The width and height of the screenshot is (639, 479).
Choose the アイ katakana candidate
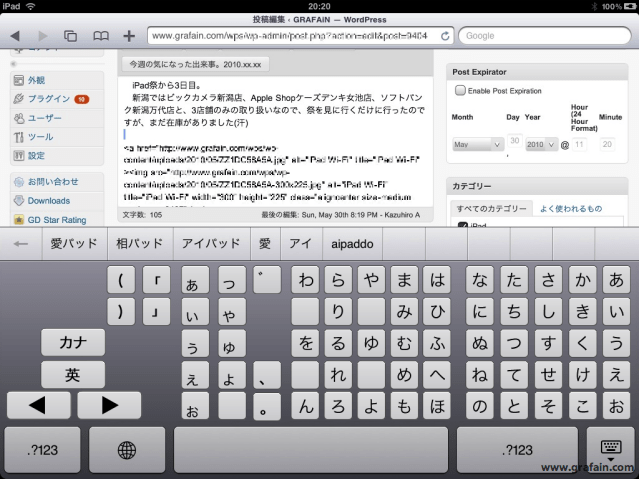pyautogui.click(x=301, y=244)
